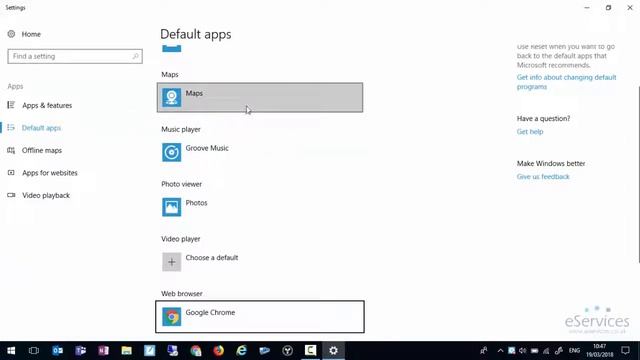Open Task View from taskbar
The width and height of the screenshot is (640, 360).
[x=34, y=350]
